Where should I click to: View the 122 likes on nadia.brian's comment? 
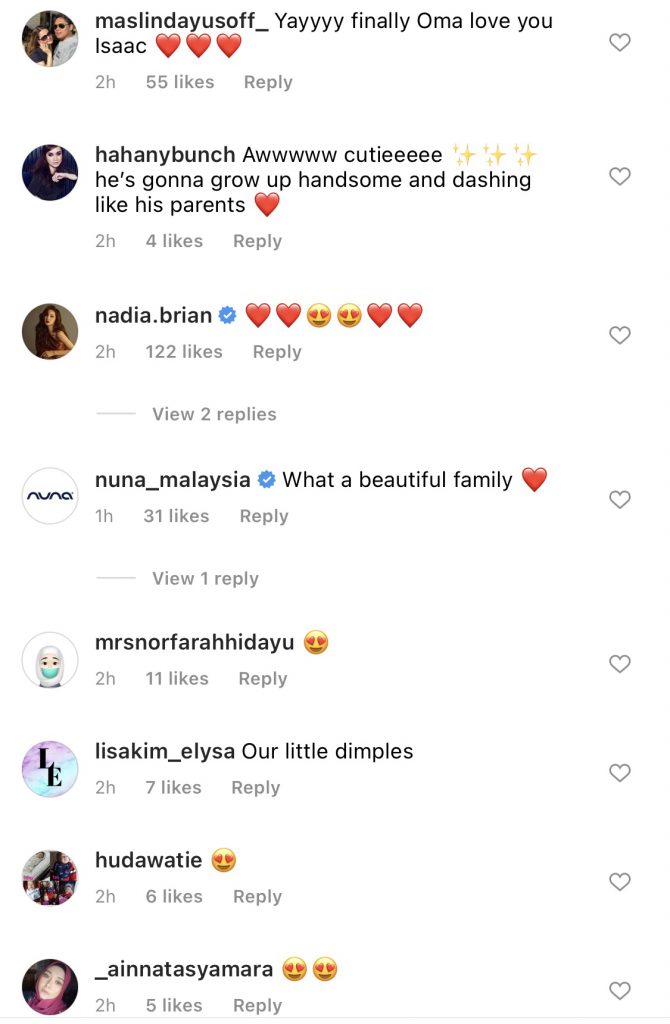click(x=184, y=351)
